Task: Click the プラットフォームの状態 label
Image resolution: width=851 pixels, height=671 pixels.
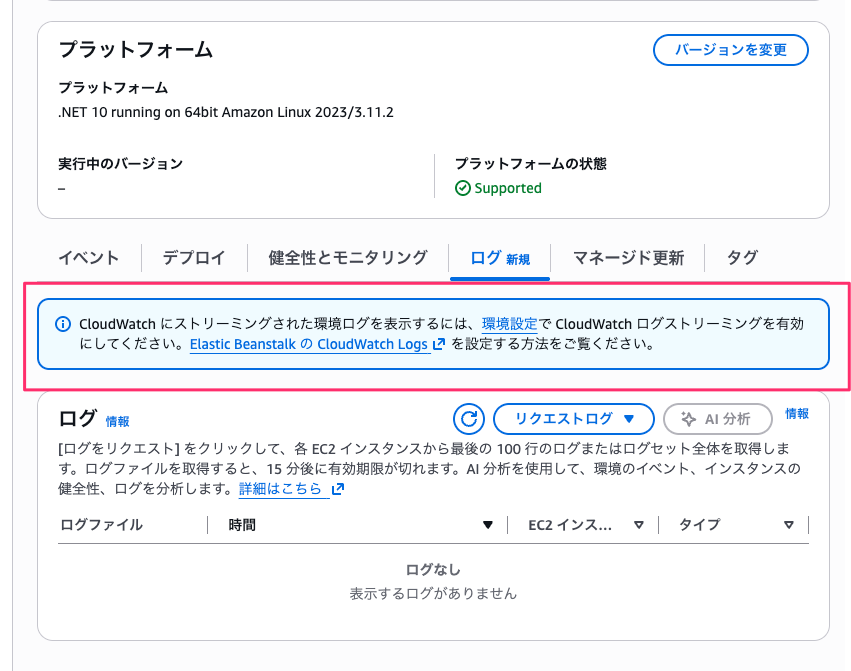Action: click(530, 164)
